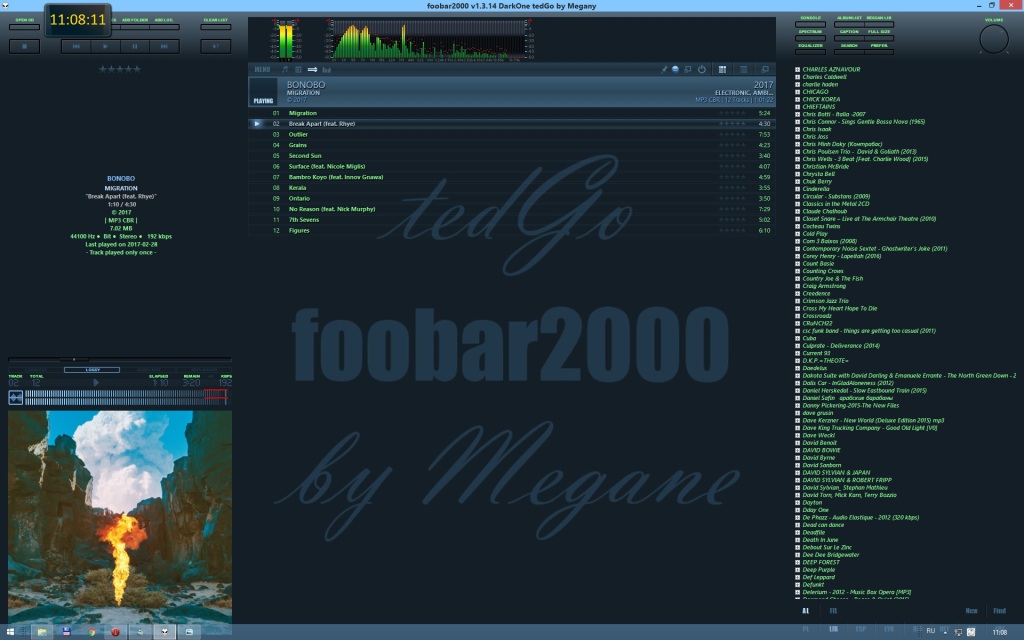Click the grid layout icon
The height and width of the screenshot is (640, 1024).
pyautogui.click(x=722, y=69)
